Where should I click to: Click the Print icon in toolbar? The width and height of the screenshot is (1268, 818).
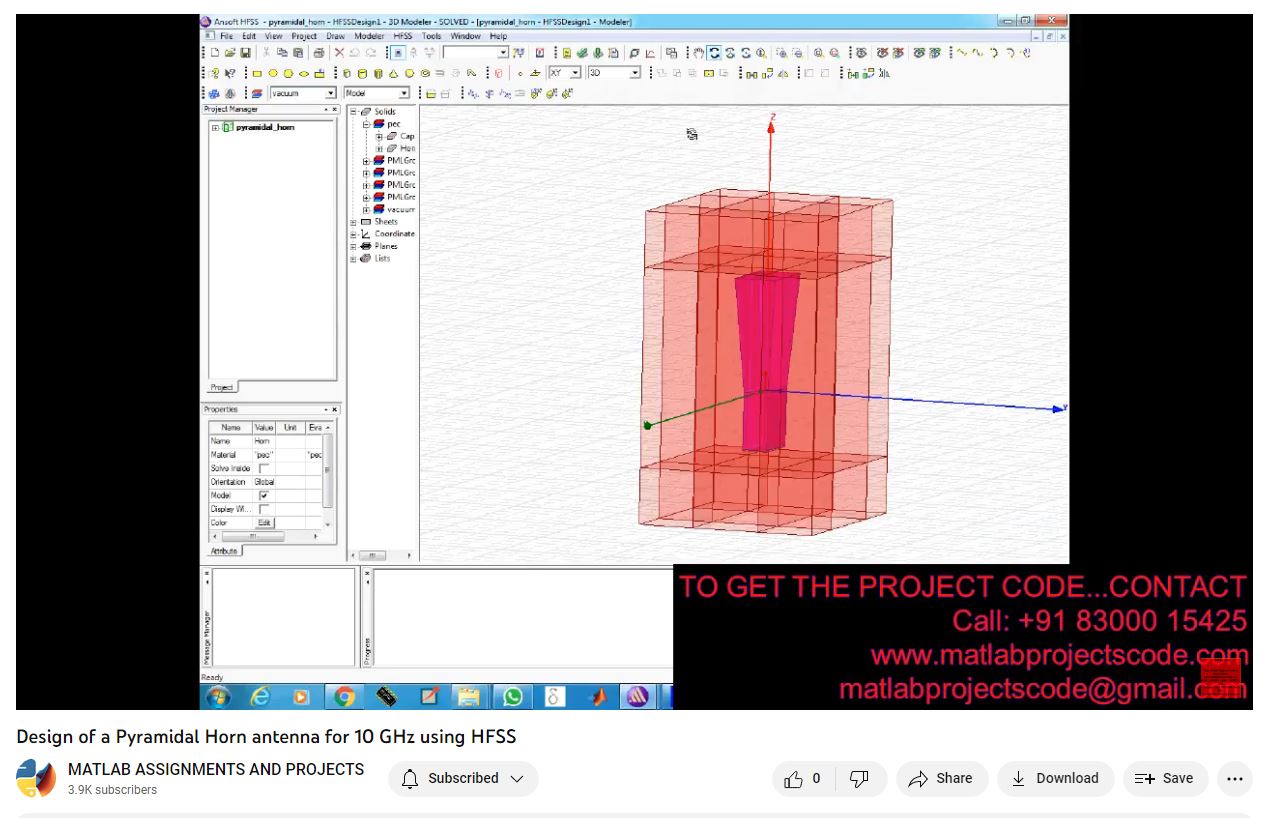pyautogui.click(x=319, y=53)
